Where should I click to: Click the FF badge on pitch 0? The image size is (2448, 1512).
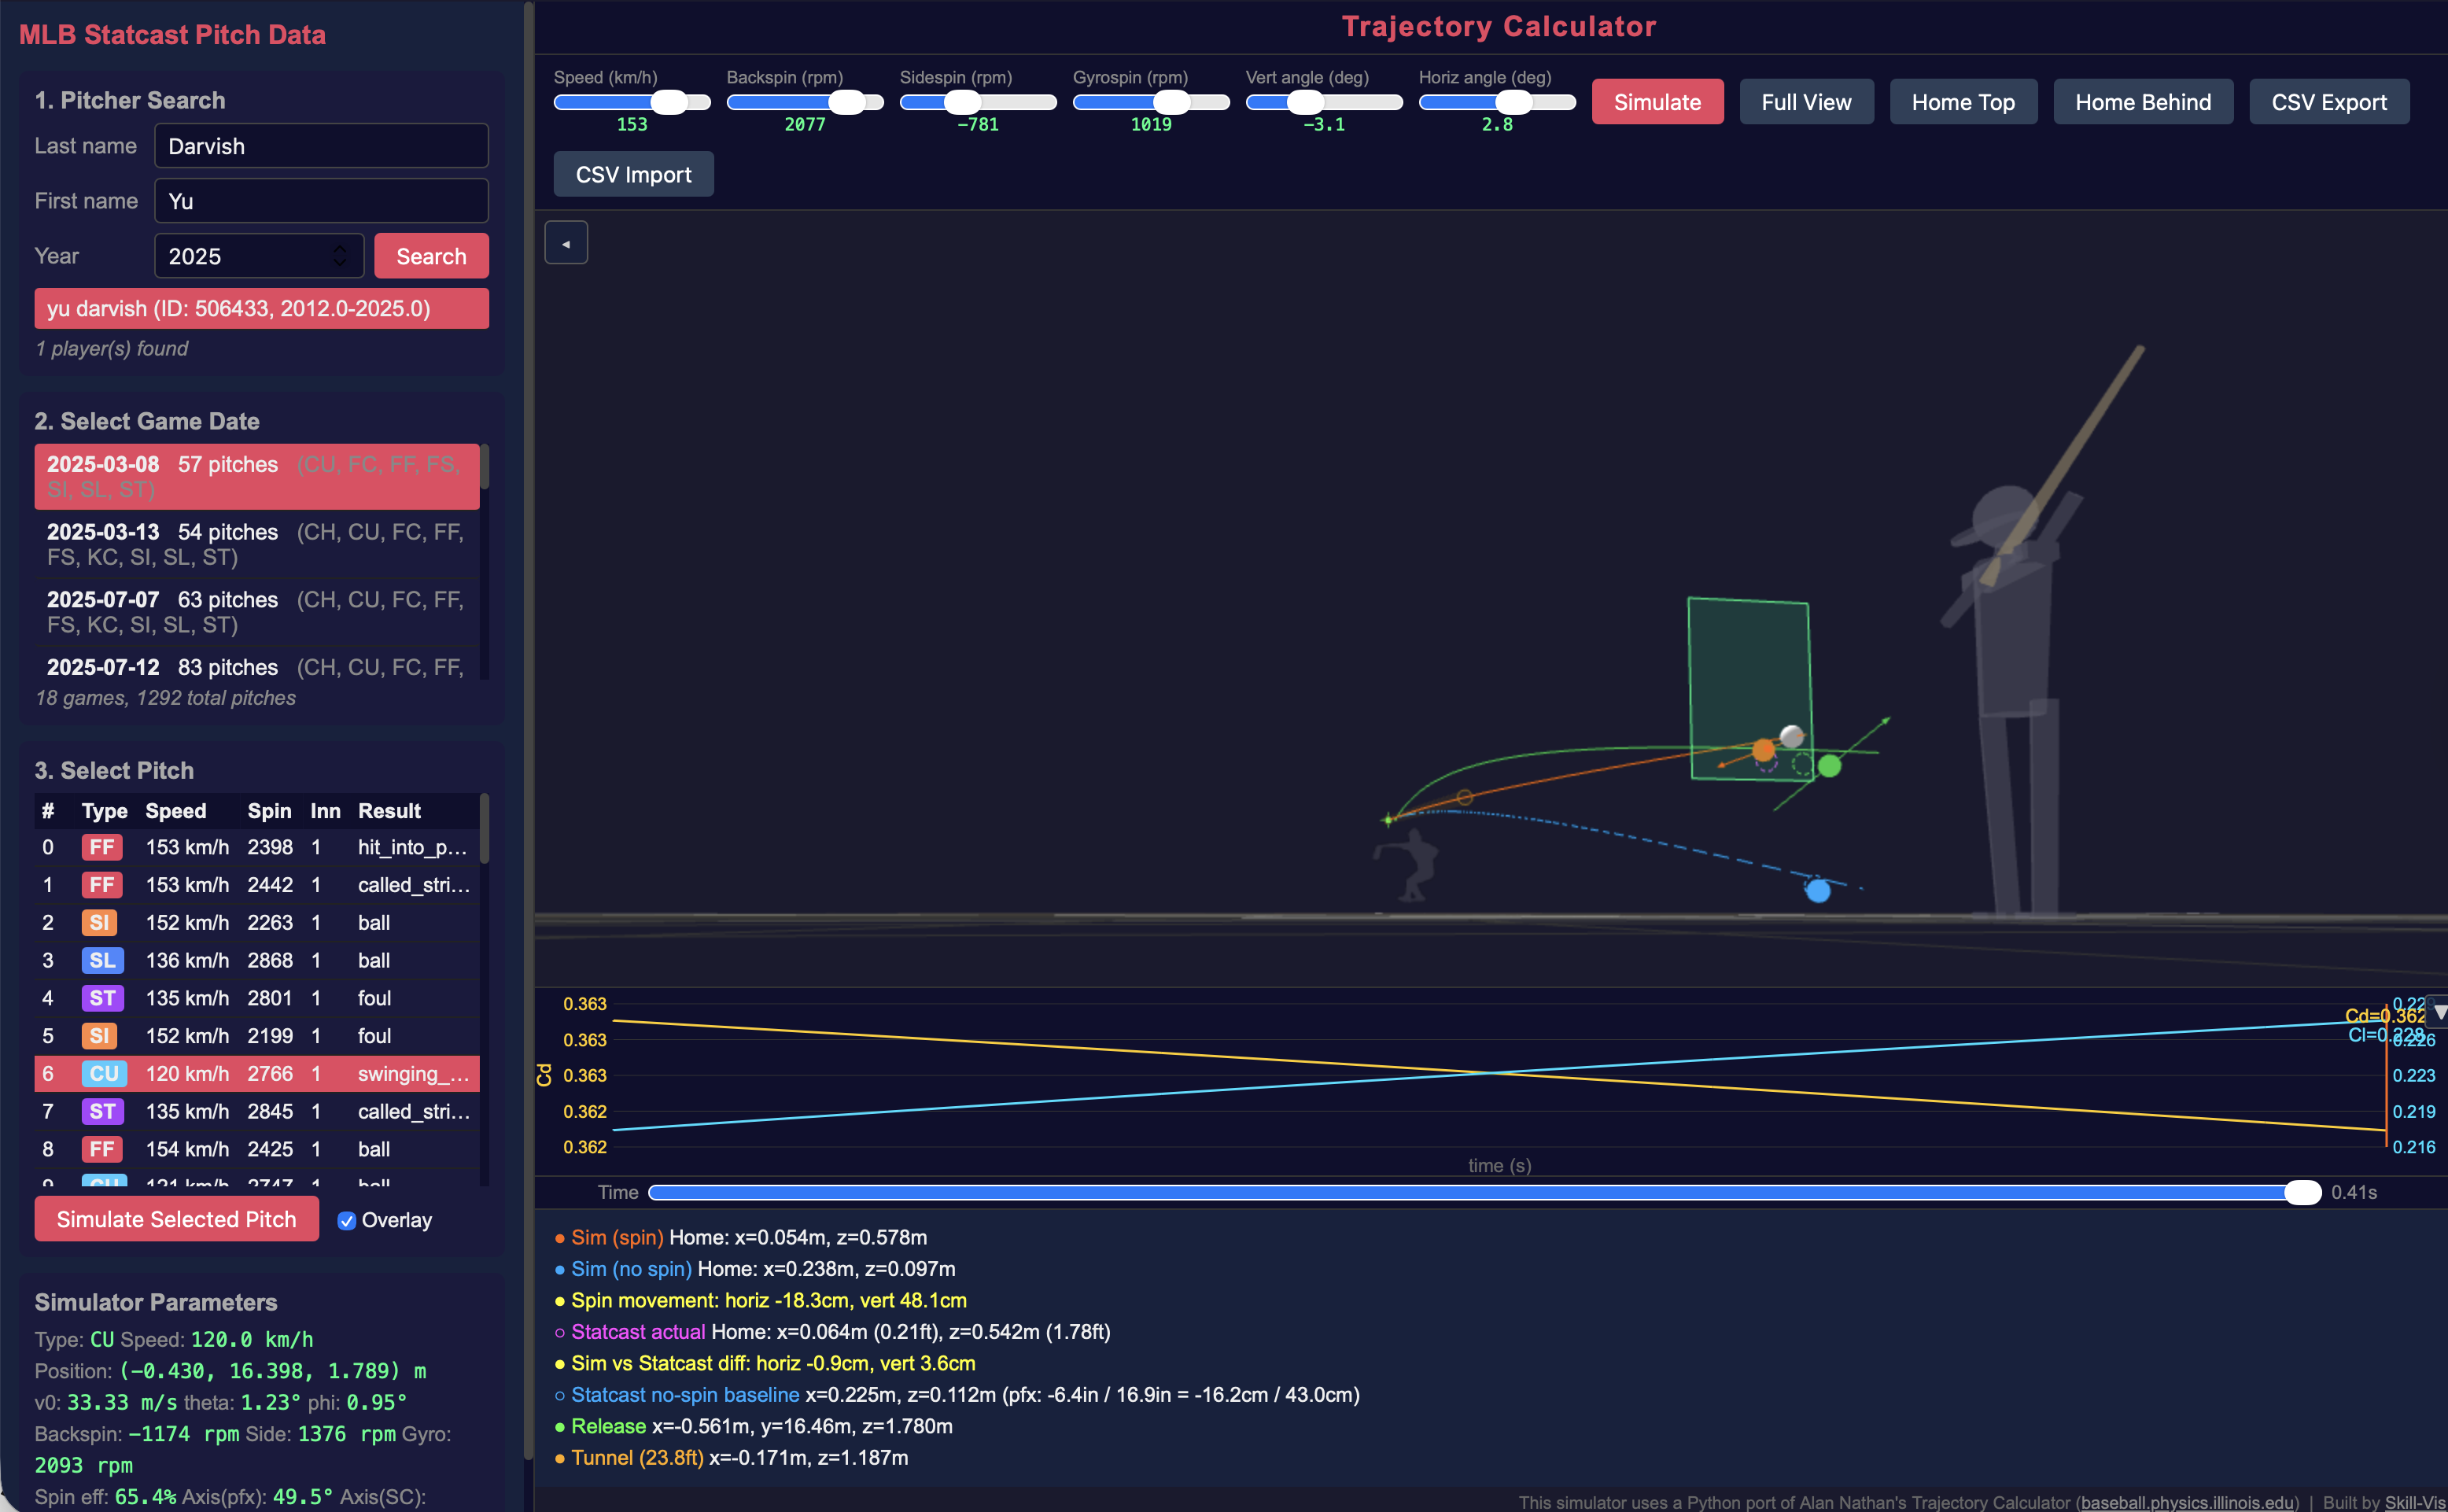102,847
